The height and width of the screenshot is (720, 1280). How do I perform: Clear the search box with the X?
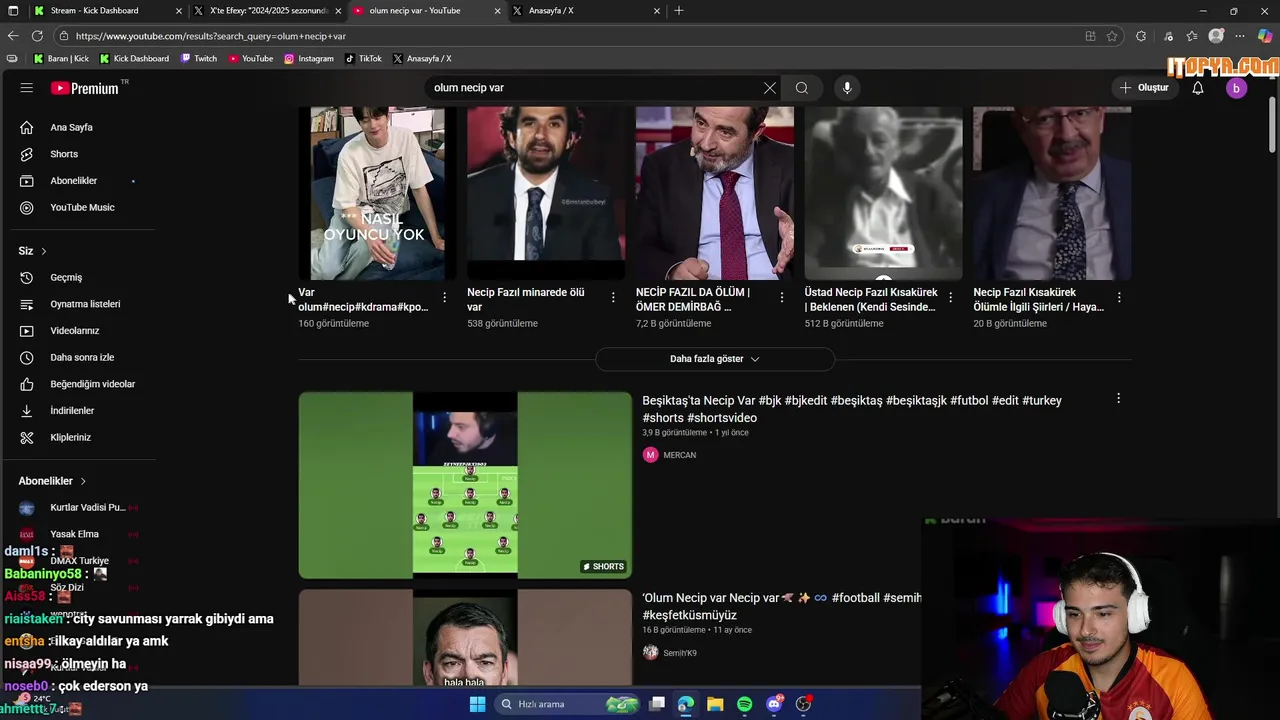(x=770, y=88)
